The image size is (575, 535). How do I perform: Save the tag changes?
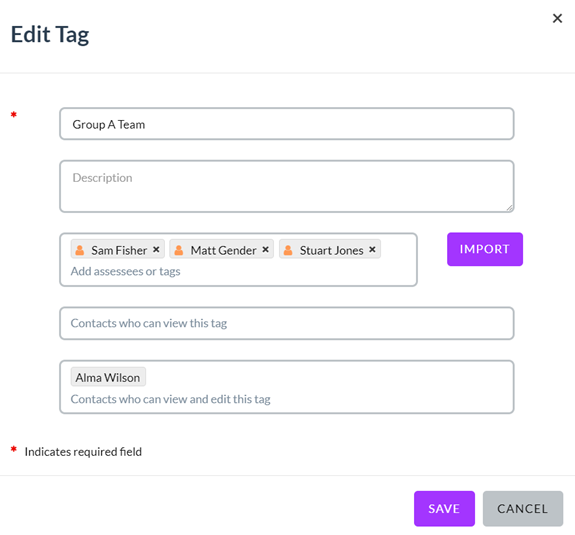click(x=444, y=509)
